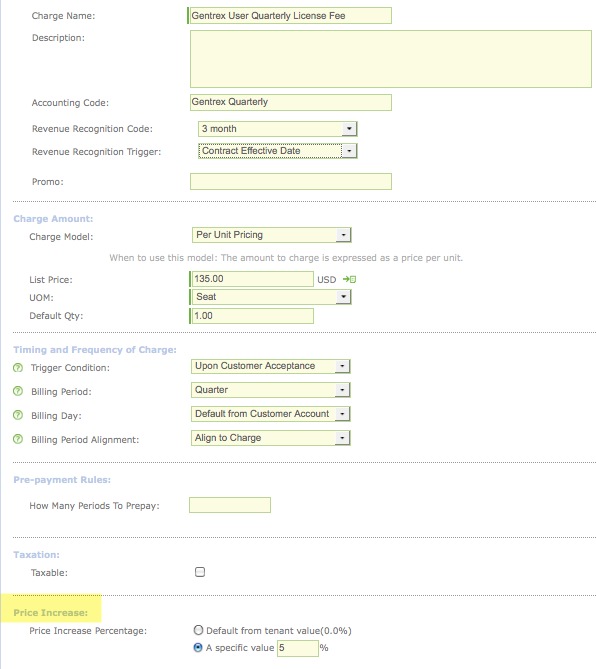
Task: Click the help icon beside Billing Period
Action: point(18,391)
